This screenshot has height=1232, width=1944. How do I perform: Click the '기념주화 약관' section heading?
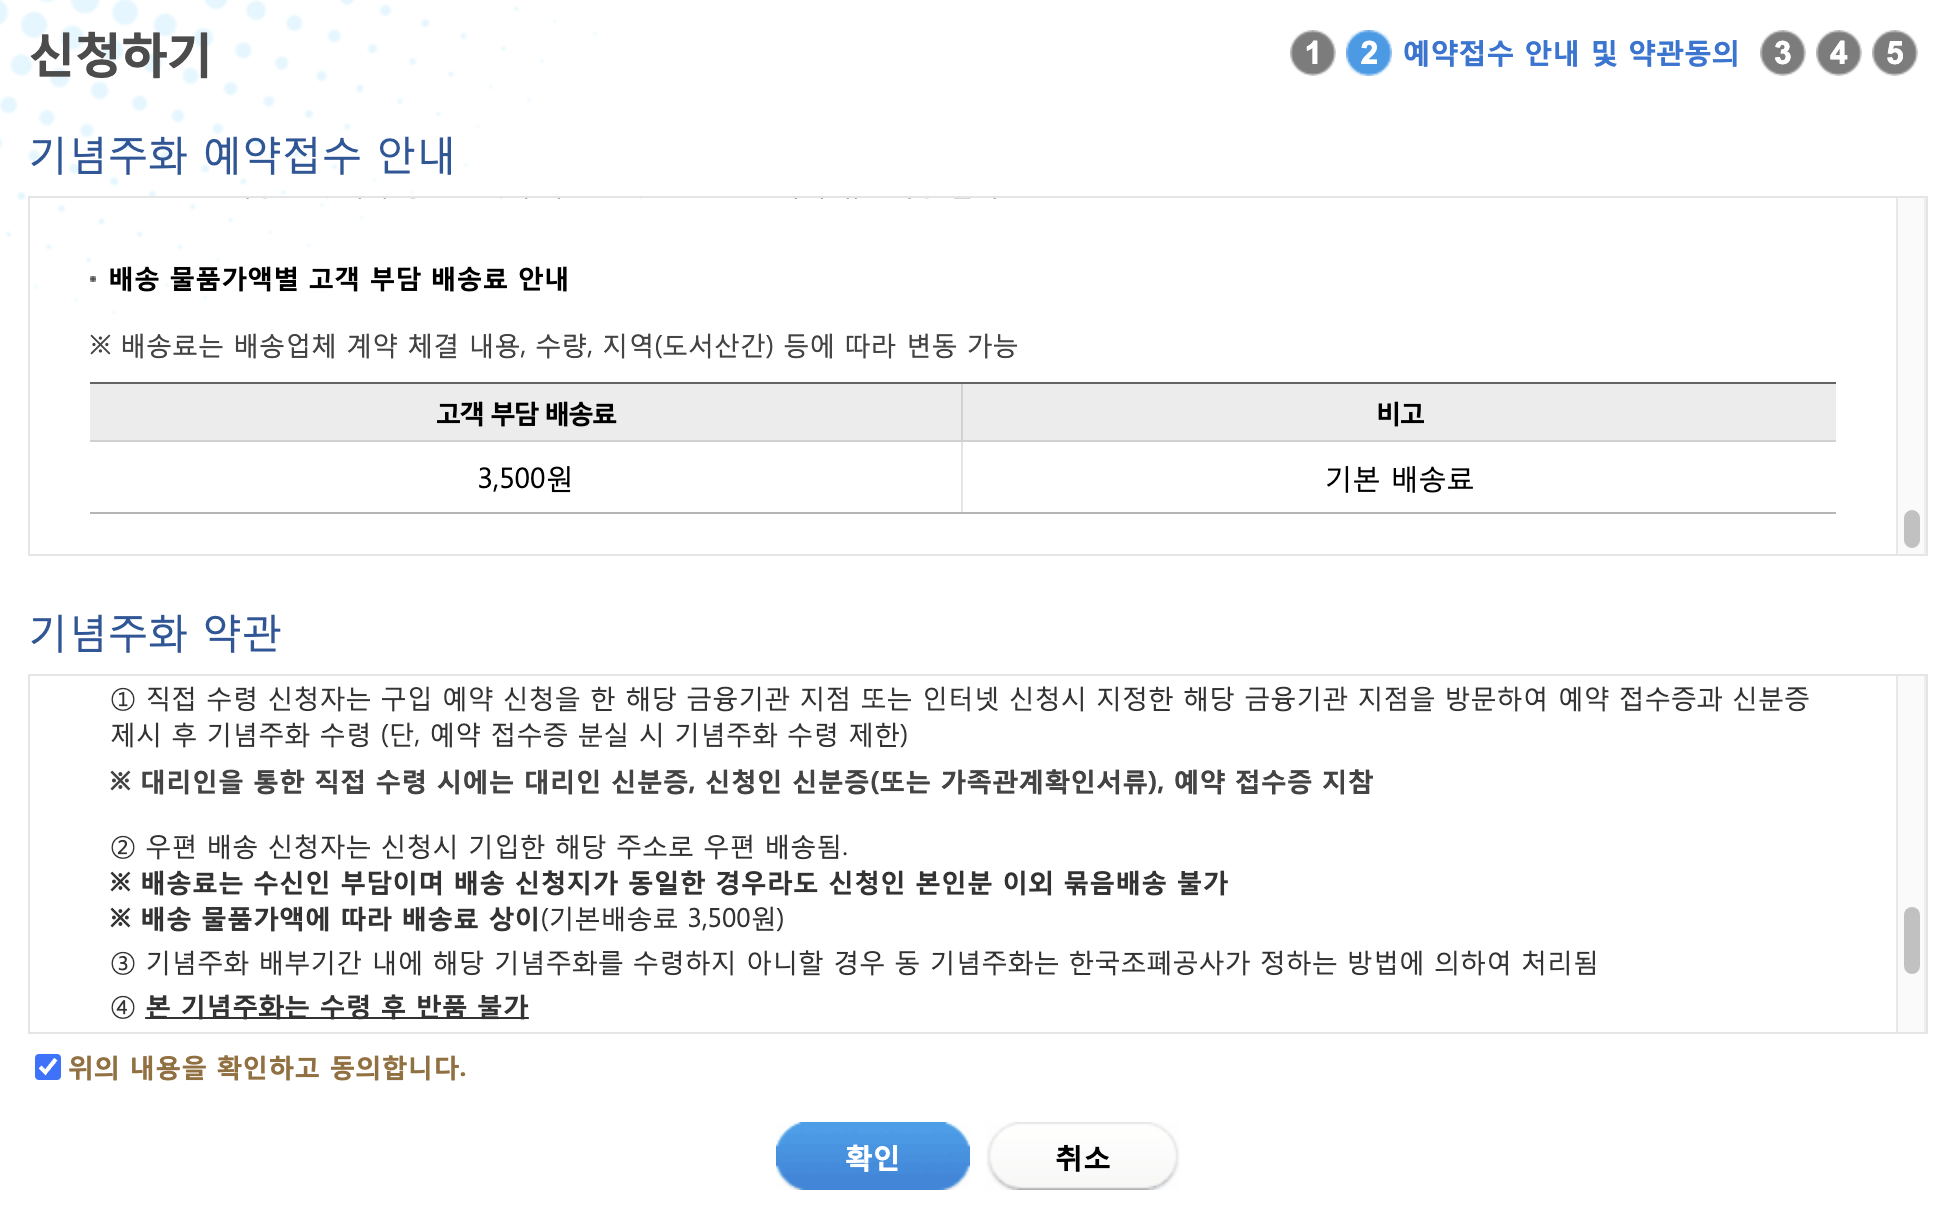point(155,633)
